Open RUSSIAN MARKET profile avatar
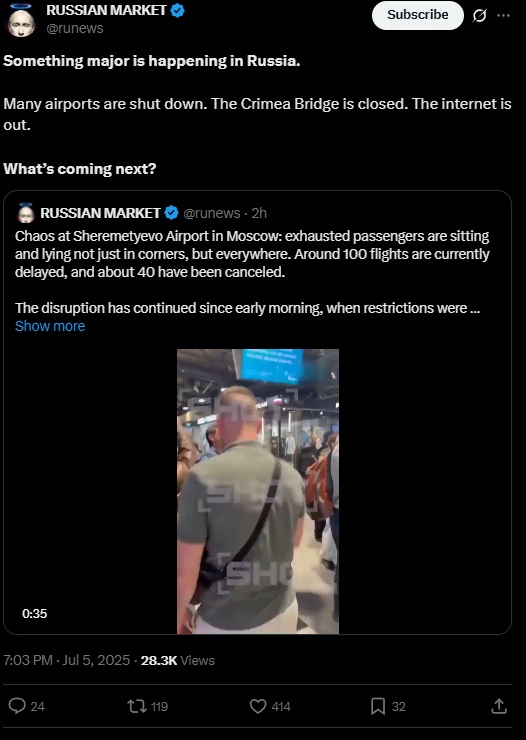526x740 pixels. pos(20,20)
